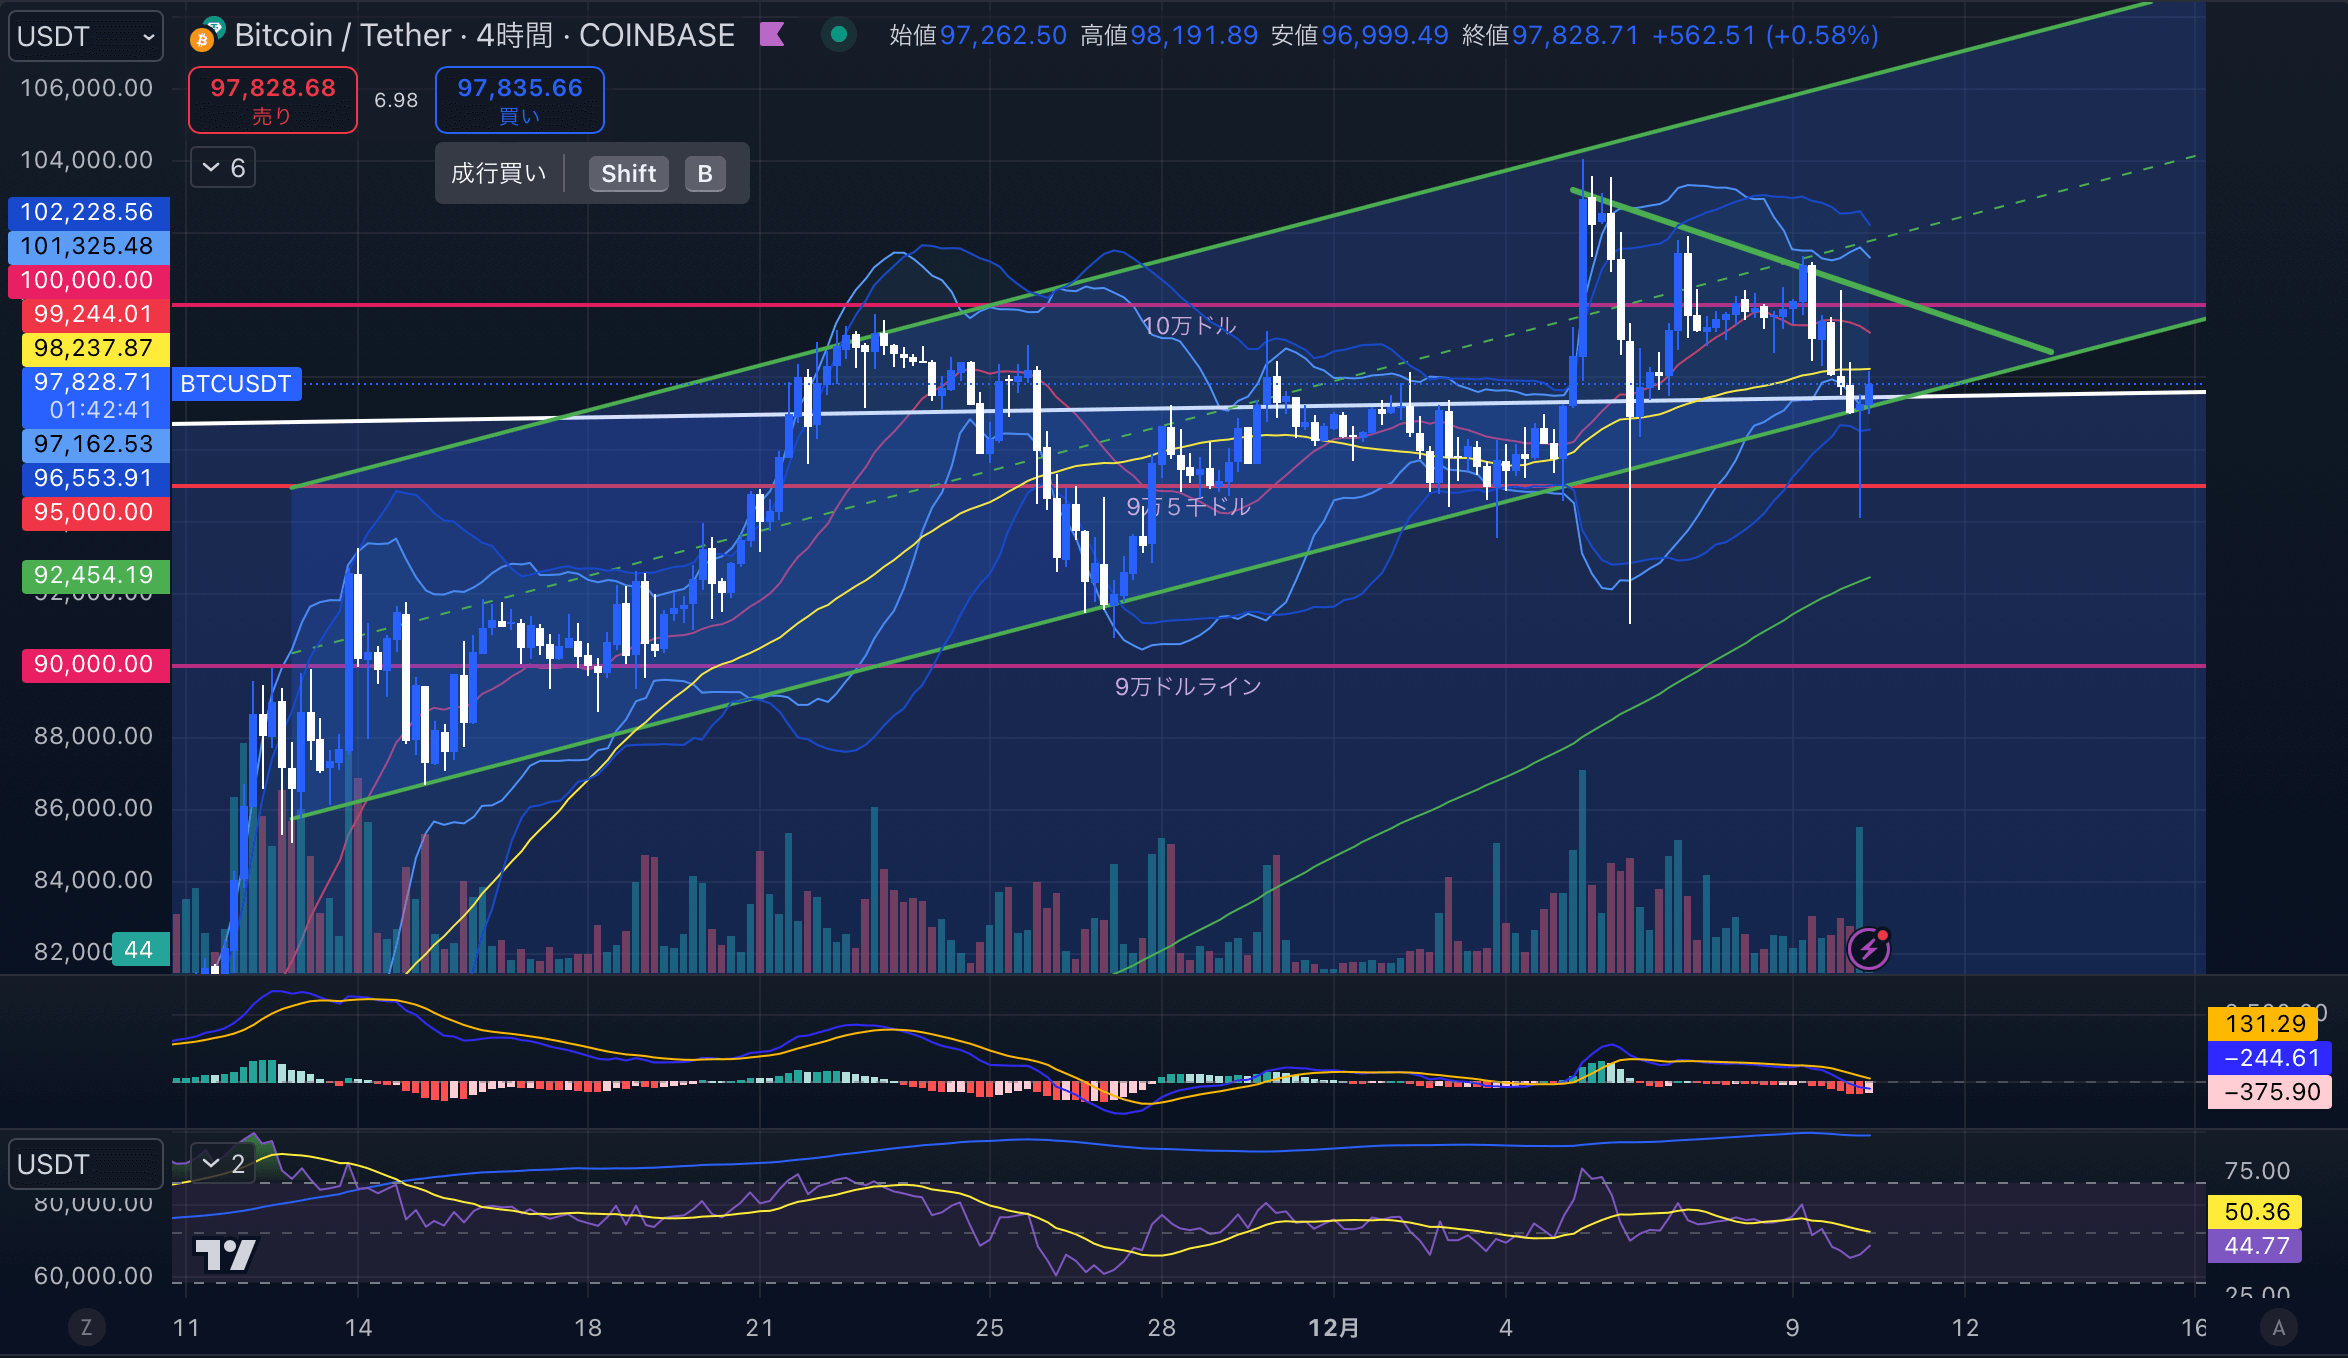Click the green 44 volume badge

[x=139, y=950]
